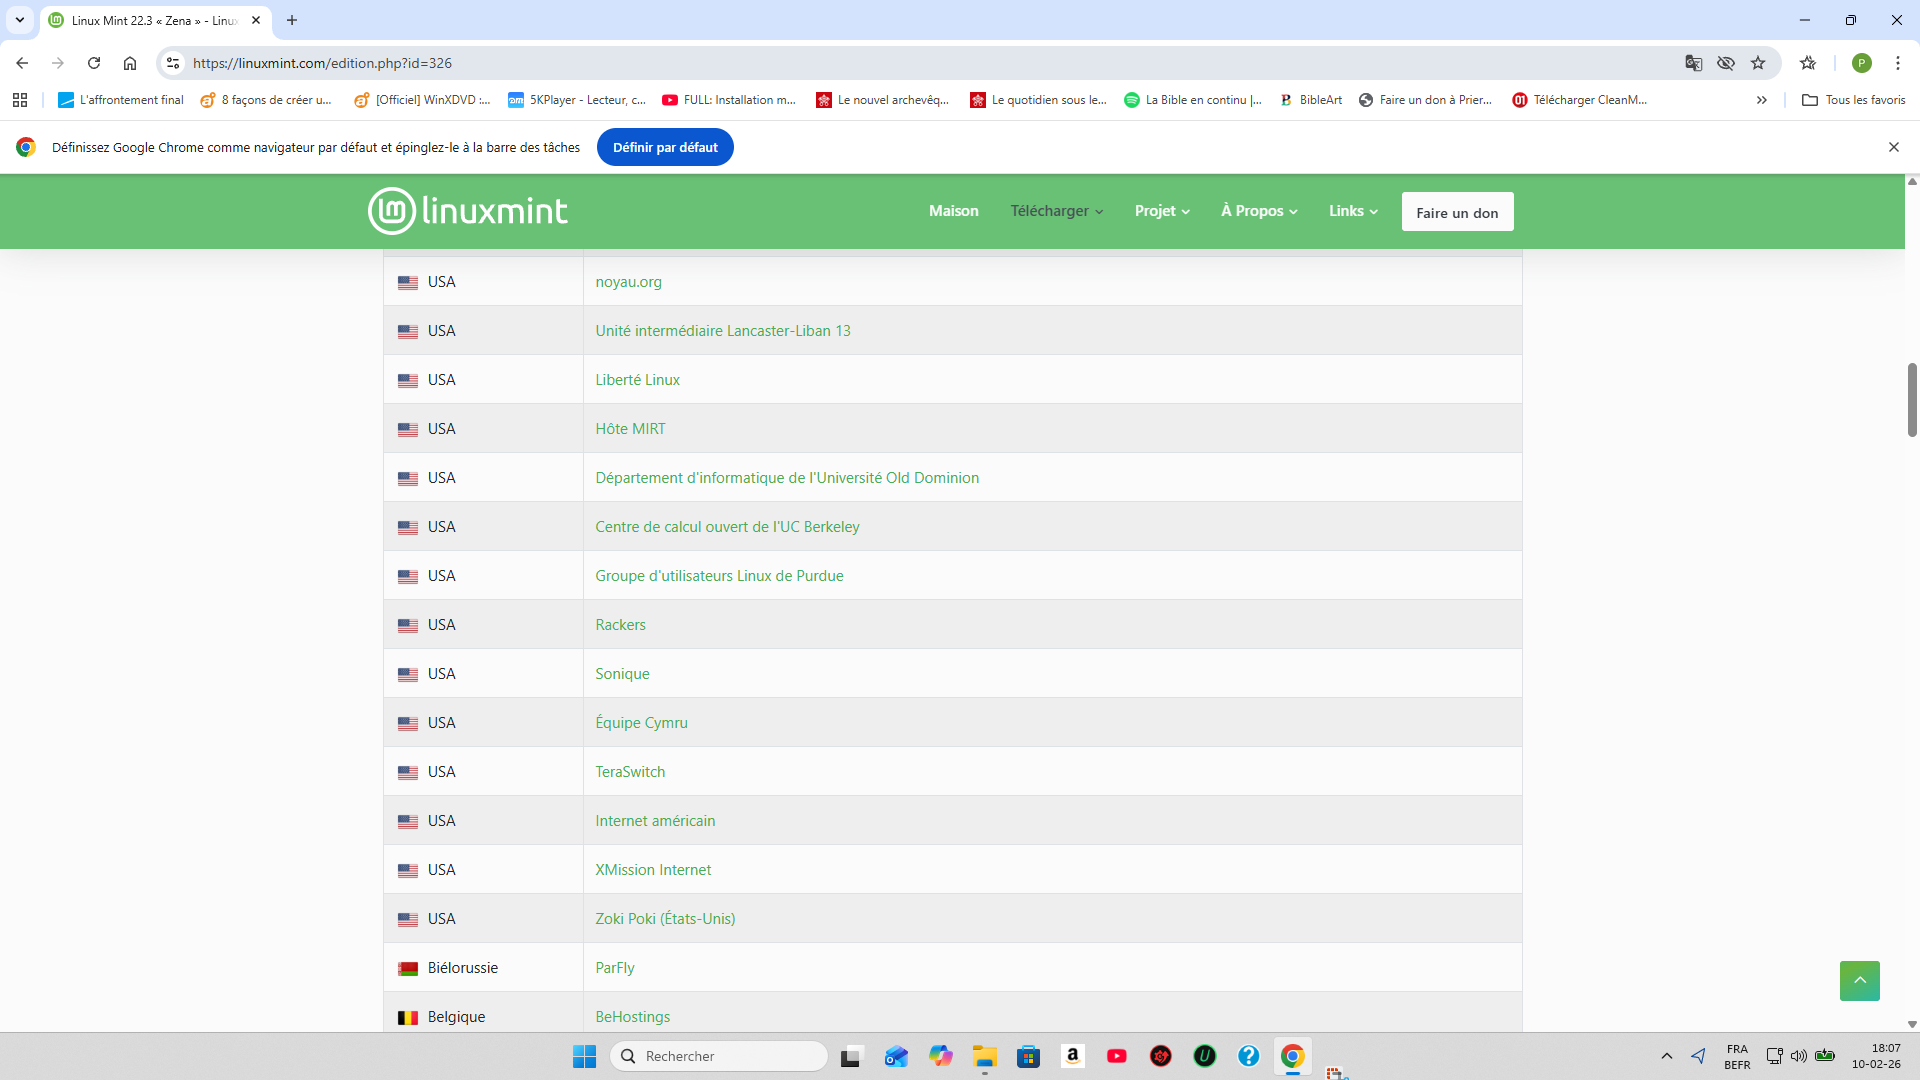
Task: Open the Maison navigation item
Action: pyautogui.click(x=953, y=211)
